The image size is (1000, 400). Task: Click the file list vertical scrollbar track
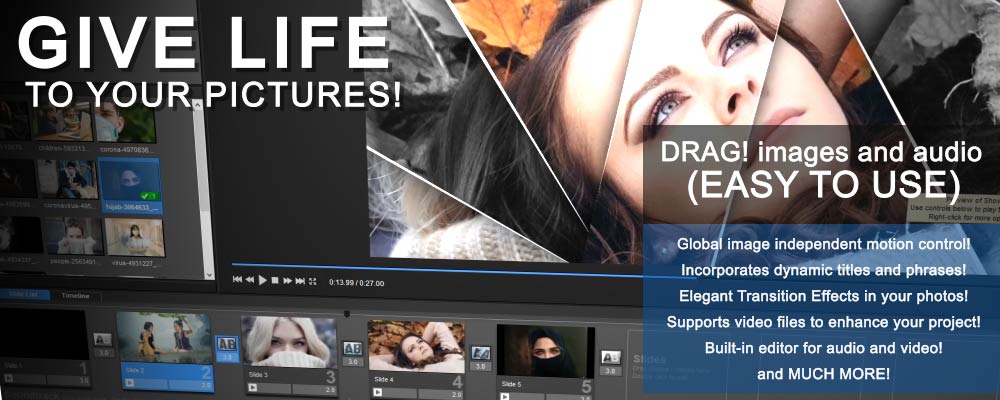click(x=204, y=191)
